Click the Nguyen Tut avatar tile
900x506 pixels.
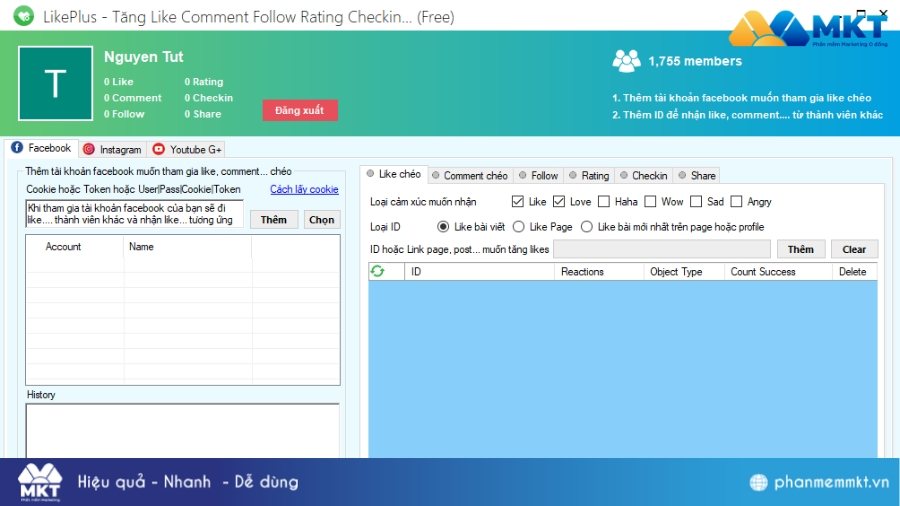coord(56,83)
